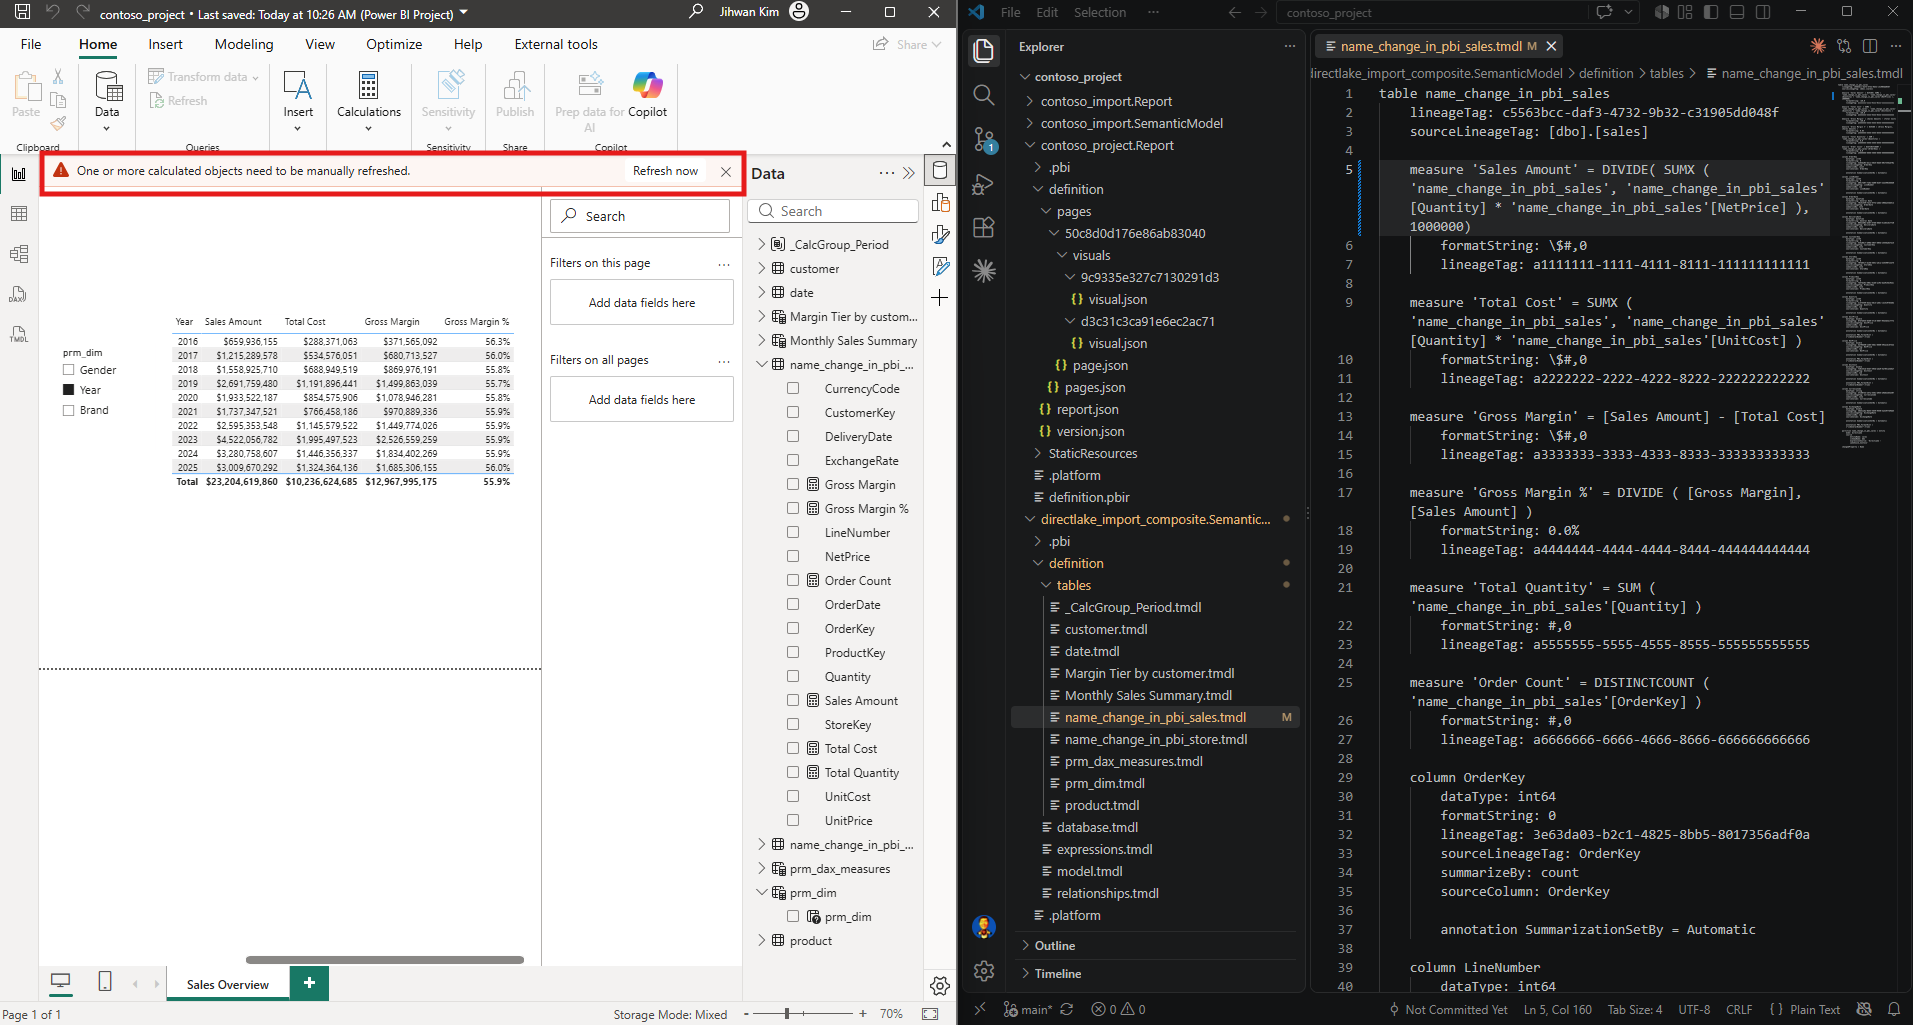Open the Optimize ribbon tab
This screenshot has height=1025, width=1913.
coord(394,44)
